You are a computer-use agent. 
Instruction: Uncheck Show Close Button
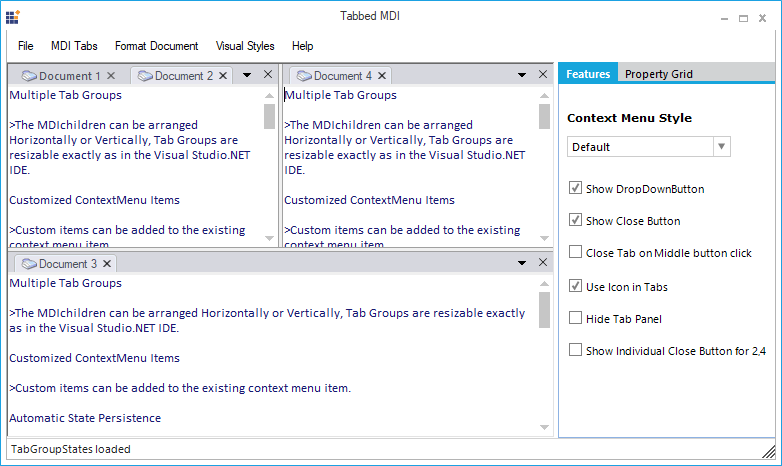pyautogui.click(x=576, y=220)
